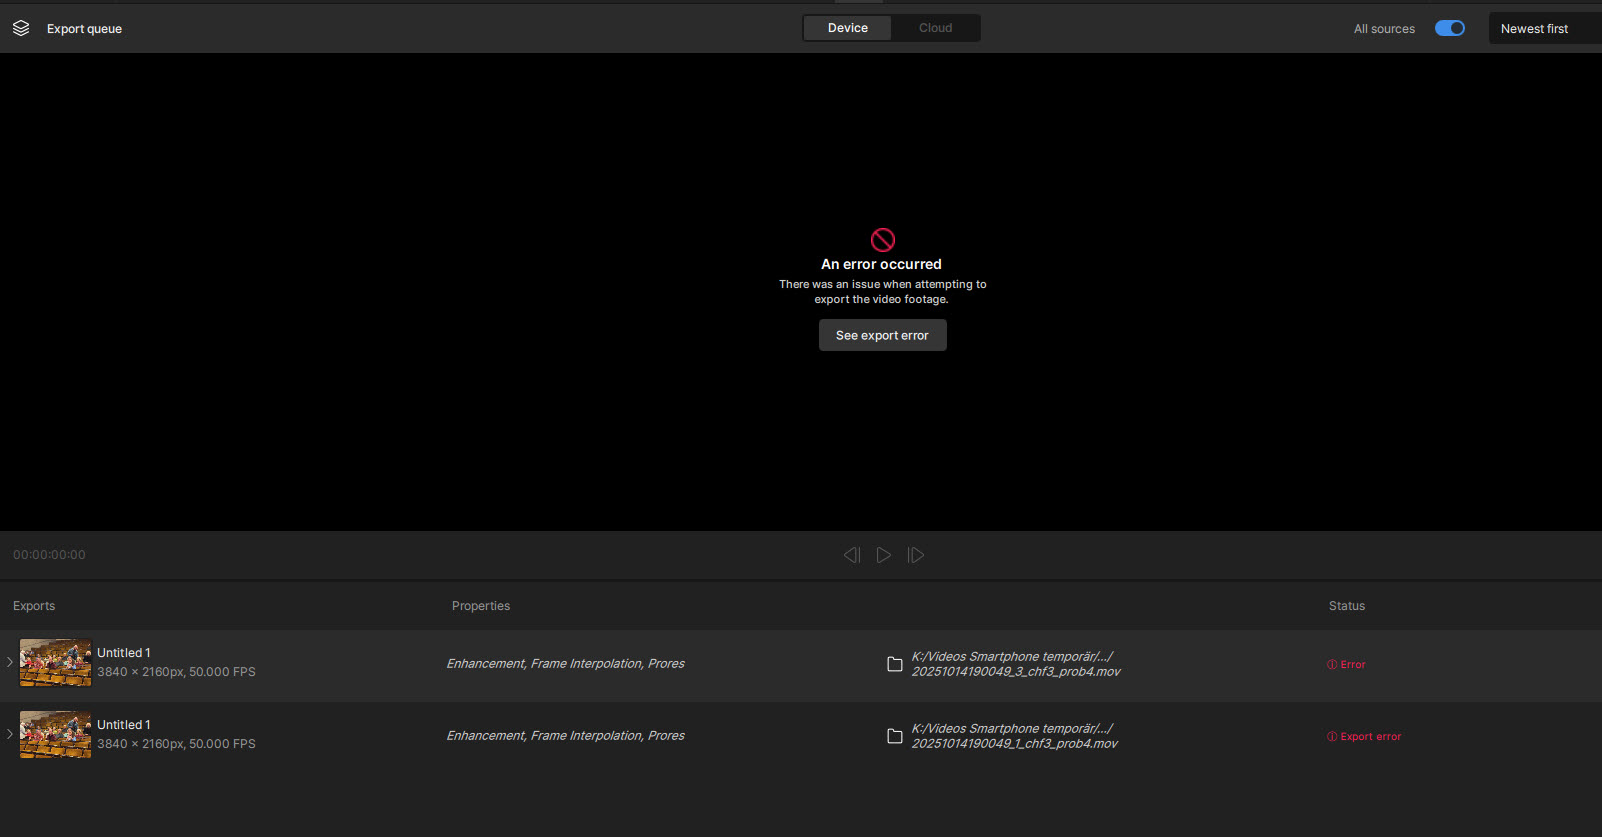Toggle the All sources switch

[x=1449, y=28]
